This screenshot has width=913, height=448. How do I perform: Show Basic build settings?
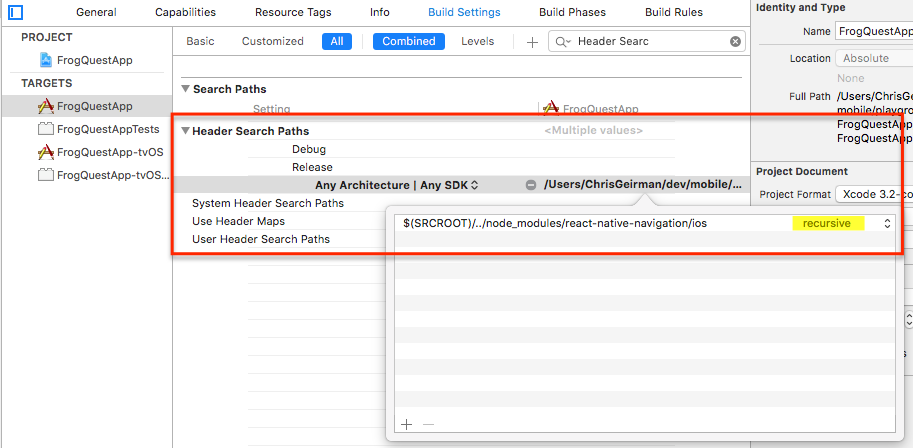point(200,41)
